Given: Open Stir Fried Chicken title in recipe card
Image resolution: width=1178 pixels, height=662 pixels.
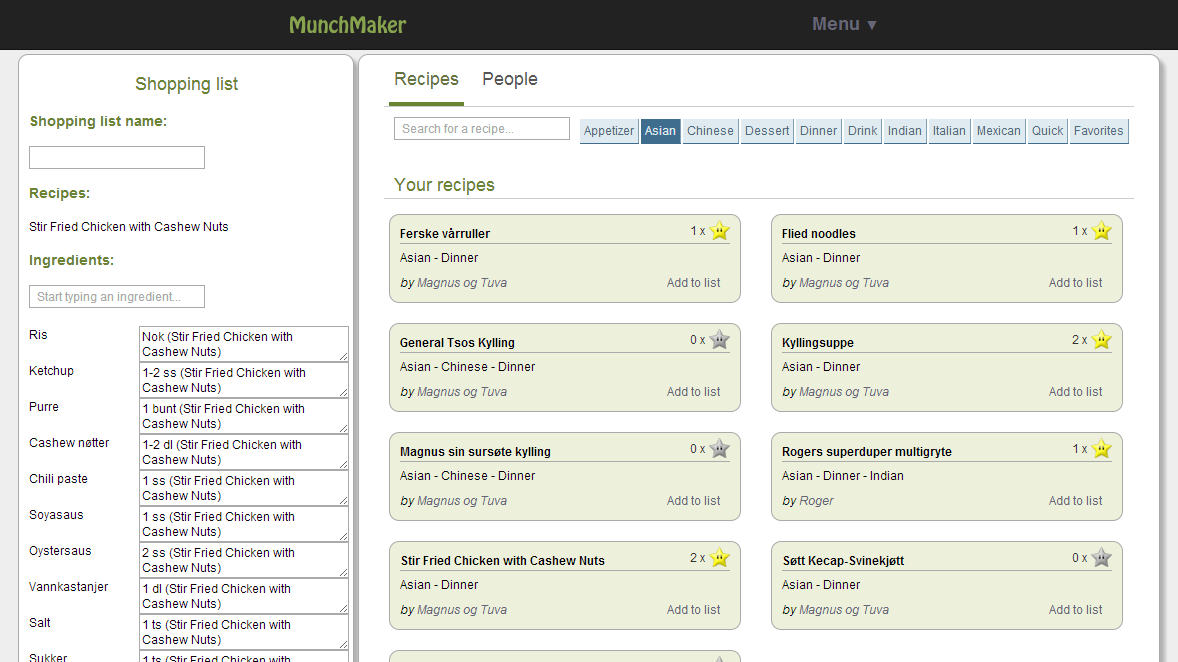Looking at the screenshot, I should tap(503, 561).
